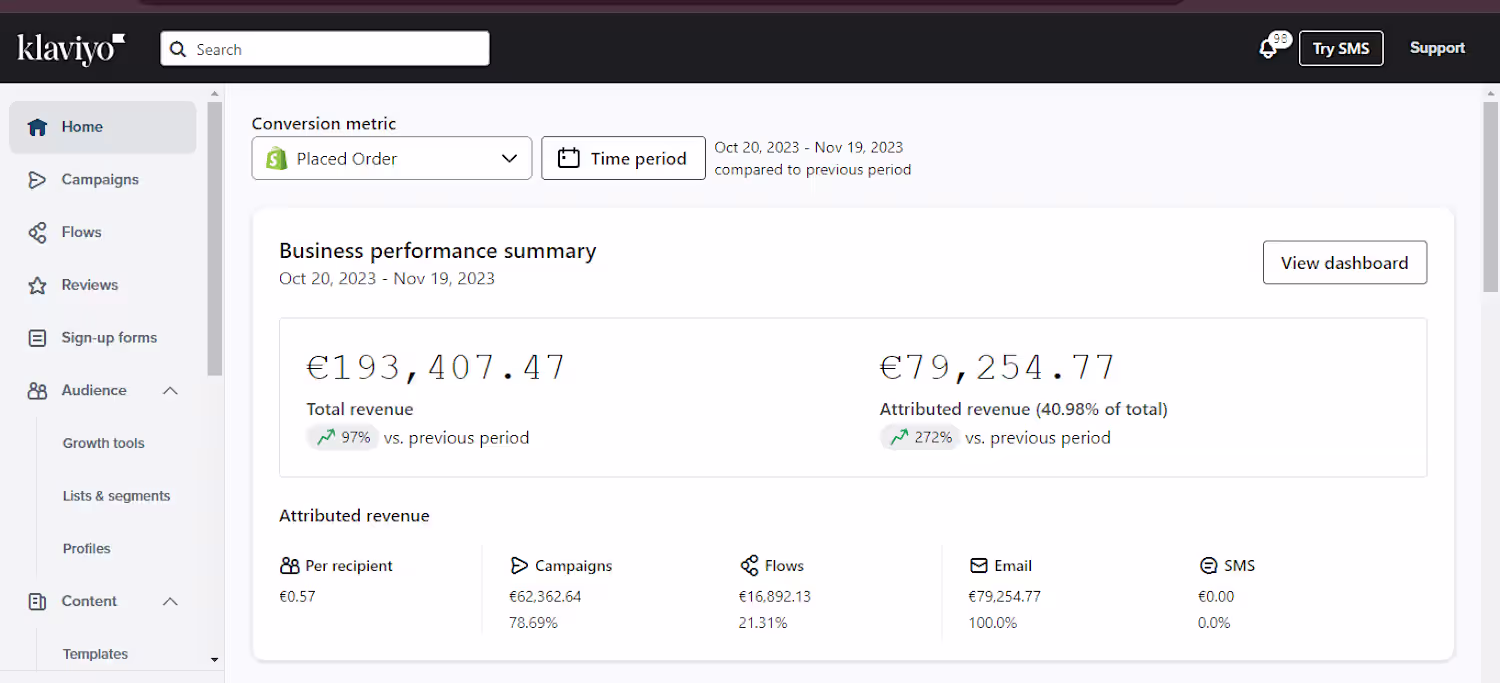
Task: Click the sidebar scroll down arrow
Action: coord(214,660)
